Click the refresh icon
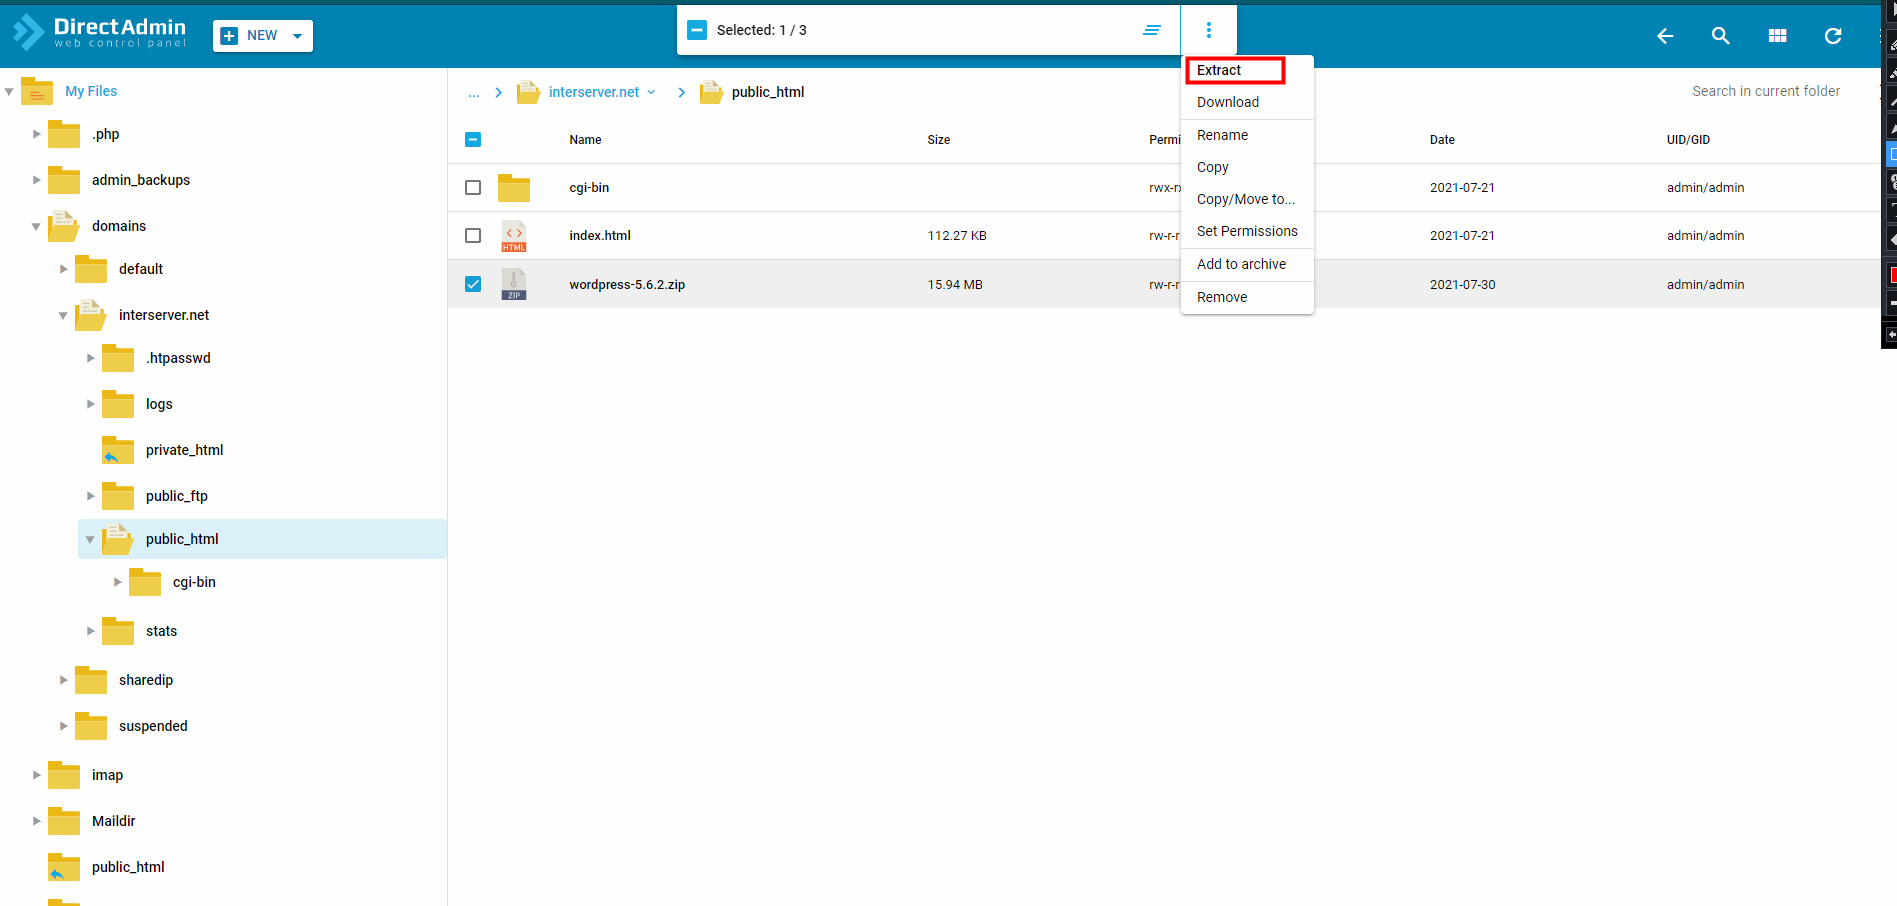Viewport: 1897px width, 906px height. pos(1833,36)
